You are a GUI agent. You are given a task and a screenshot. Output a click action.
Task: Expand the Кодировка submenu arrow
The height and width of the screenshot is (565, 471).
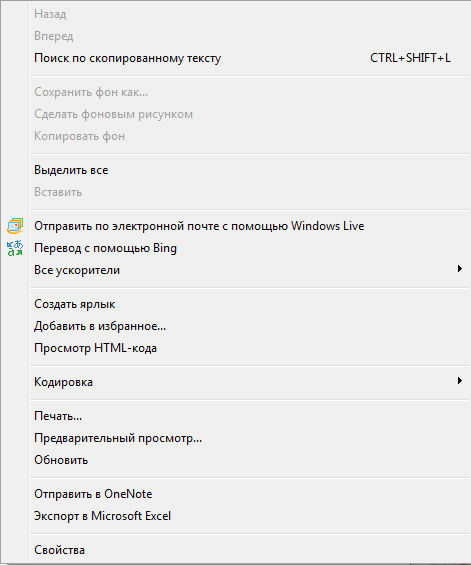(x=459, y=381)
